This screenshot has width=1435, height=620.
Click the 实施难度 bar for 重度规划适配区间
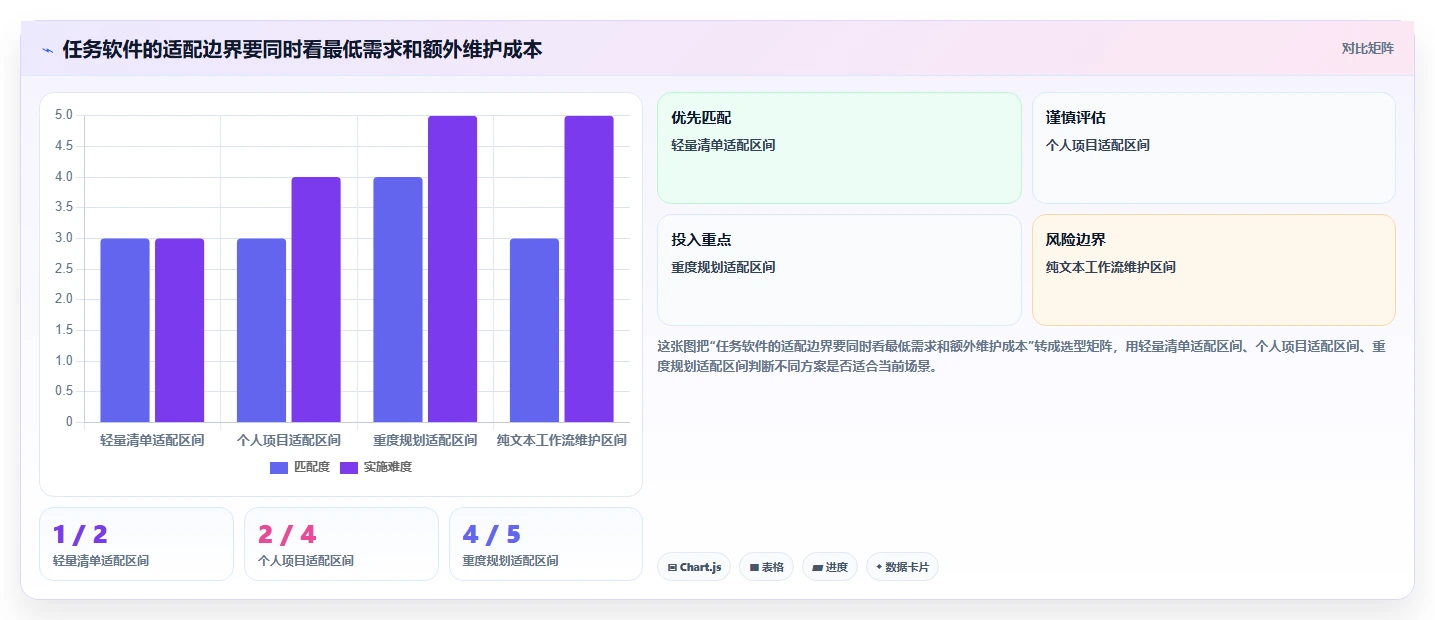click(x=452, y=269)
